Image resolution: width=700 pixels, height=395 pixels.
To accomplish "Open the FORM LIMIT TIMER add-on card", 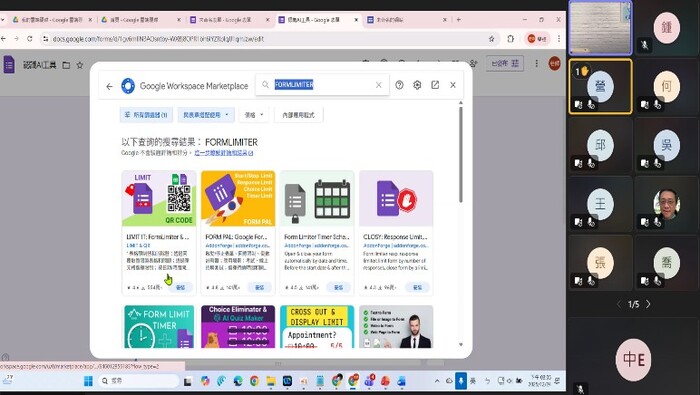I will coord(159,327).
